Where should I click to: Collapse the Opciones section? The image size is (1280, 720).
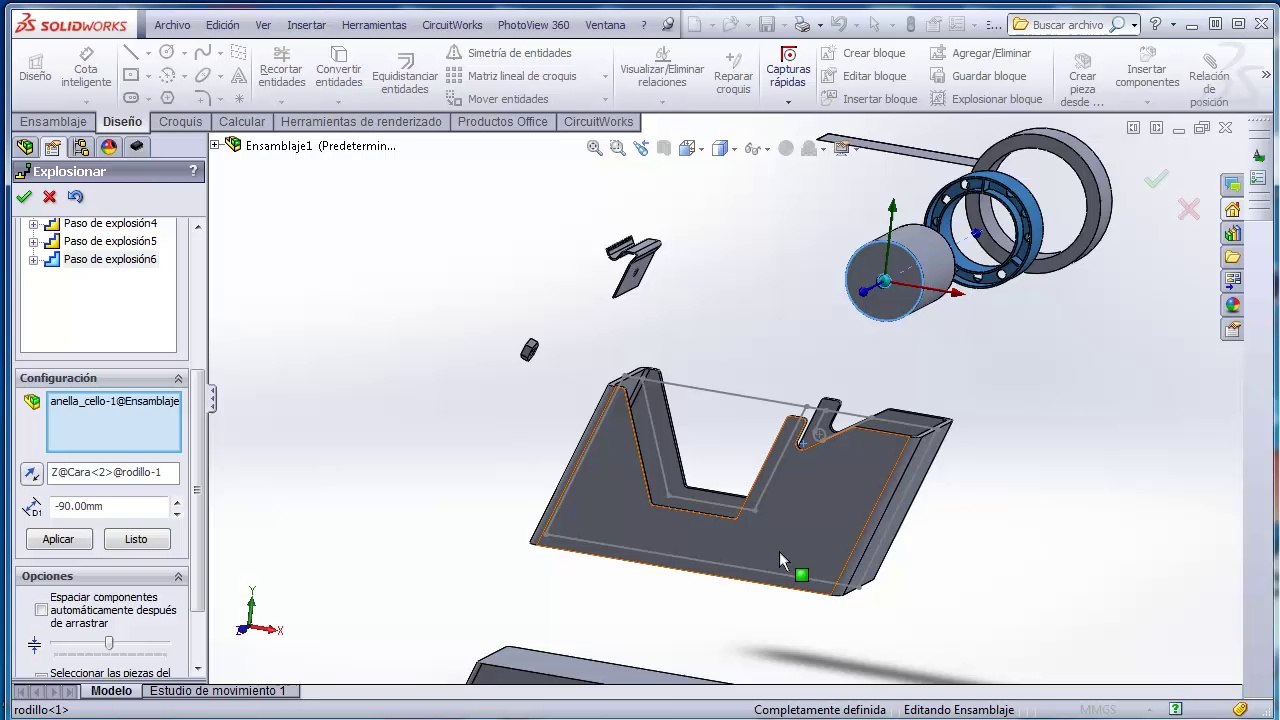point(179,576)
